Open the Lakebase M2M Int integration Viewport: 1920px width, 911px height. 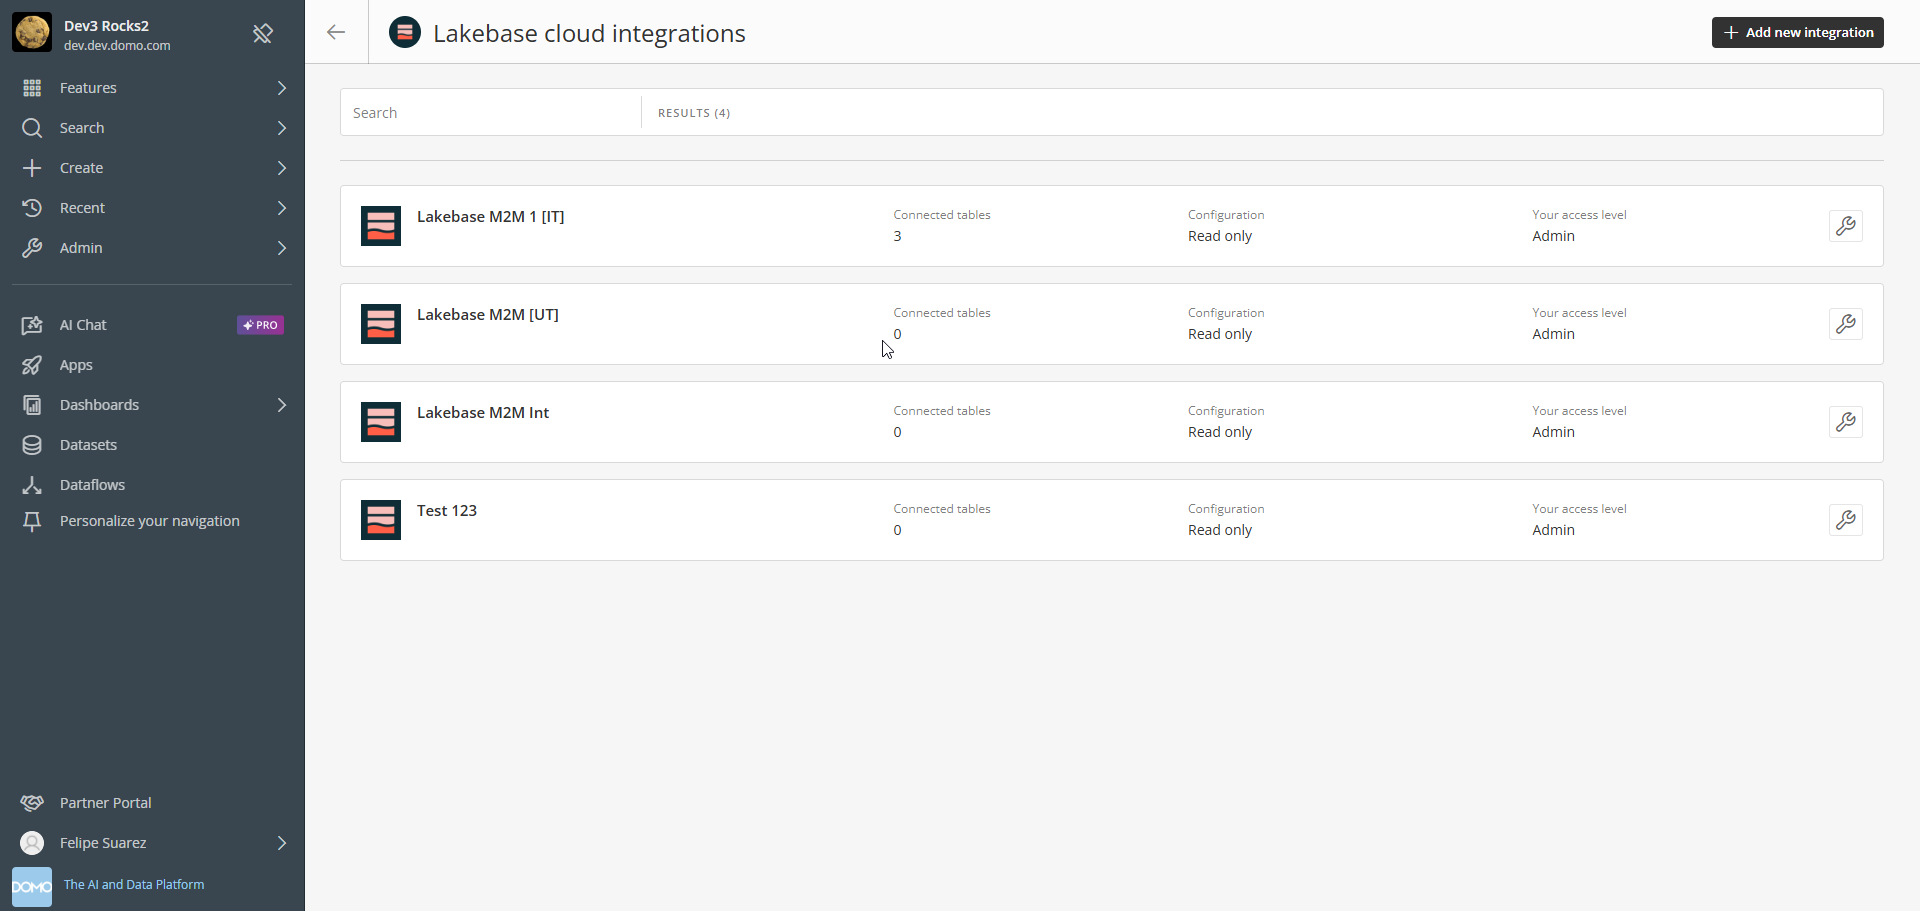coord(483,413)
